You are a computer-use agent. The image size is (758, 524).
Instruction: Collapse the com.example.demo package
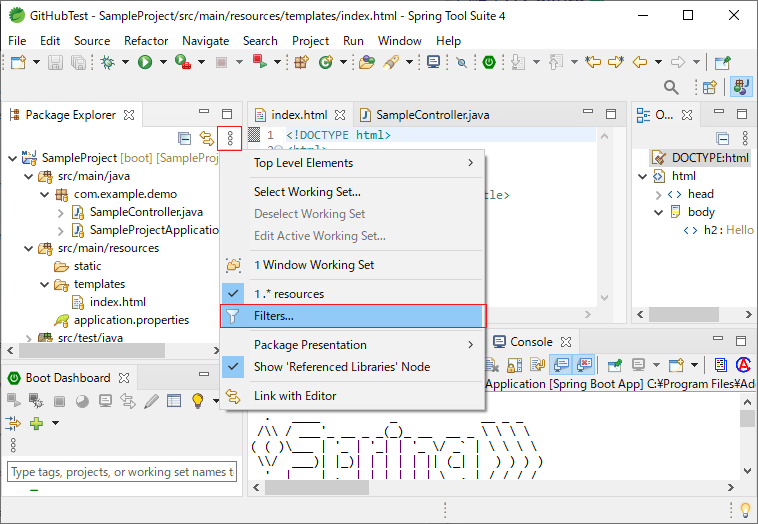pos(44,194)
